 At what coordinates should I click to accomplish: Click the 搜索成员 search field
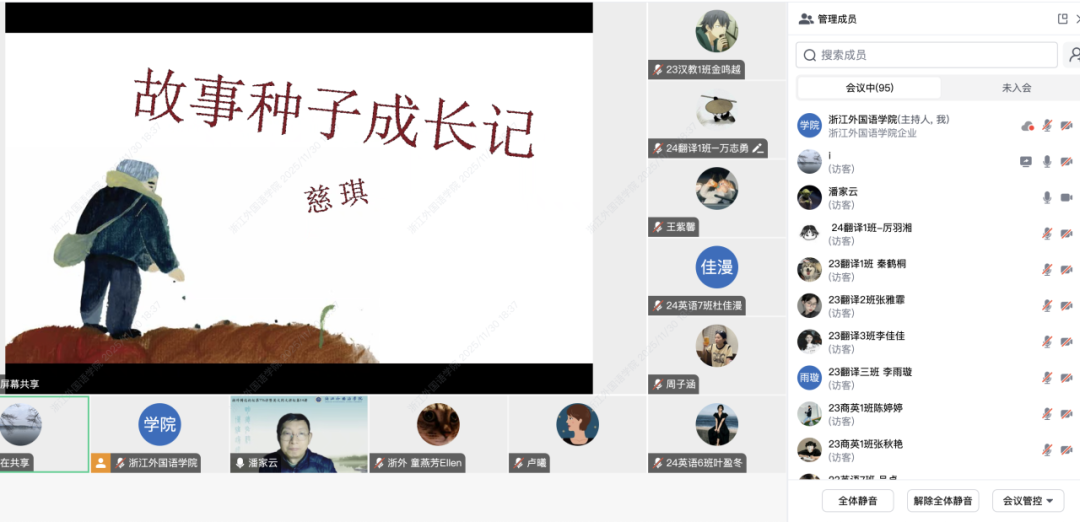tap(926, 55)
